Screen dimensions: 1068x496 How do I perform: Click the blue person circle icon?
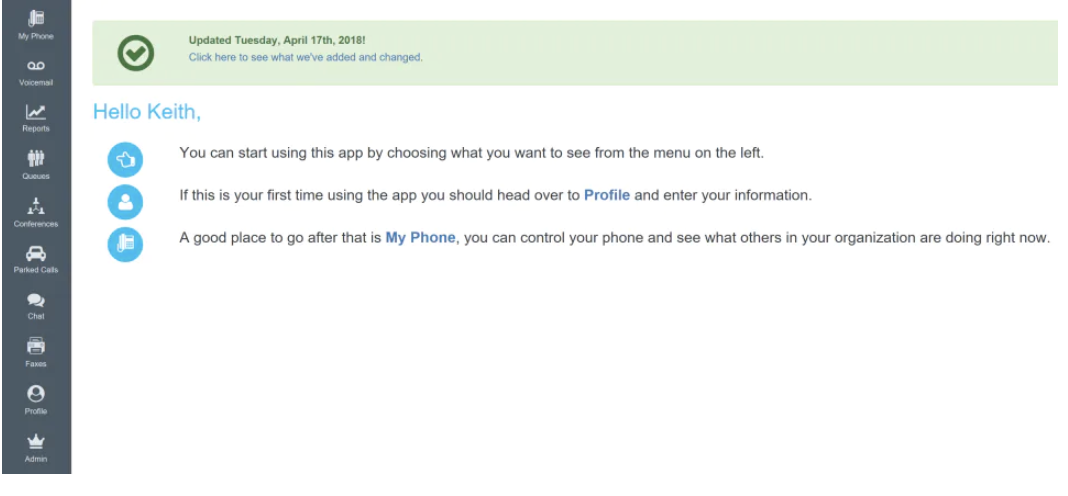[125, 201]
